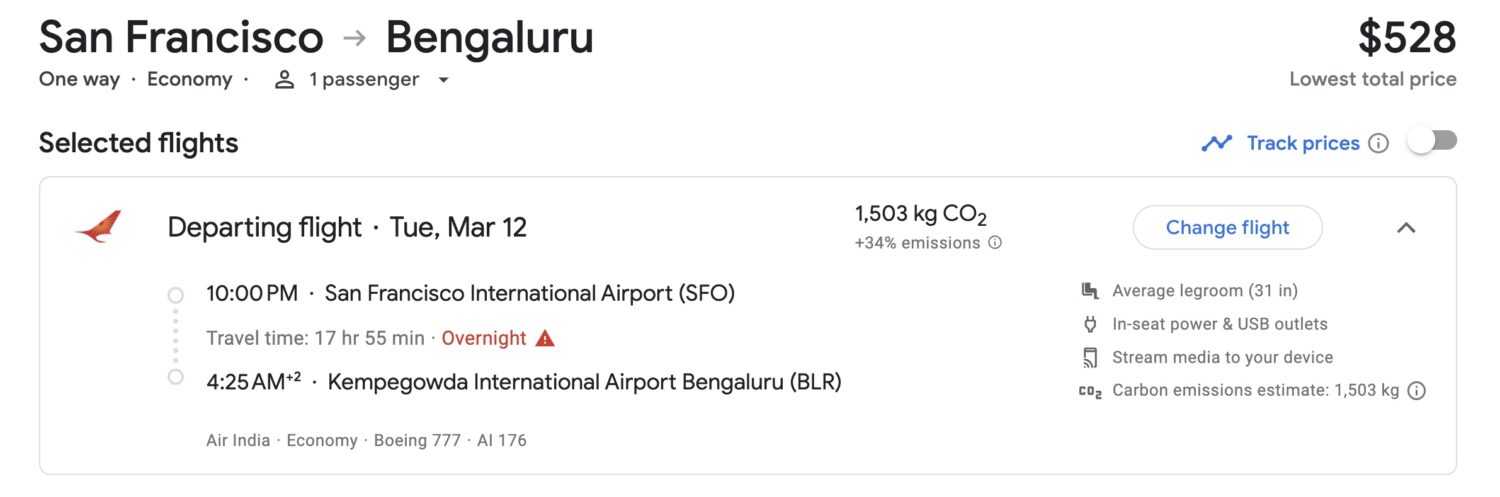This screenshot has width=1500, height=497.
Task: Open the 1 passenger dropdown arrow
Action: pos(444,80)
